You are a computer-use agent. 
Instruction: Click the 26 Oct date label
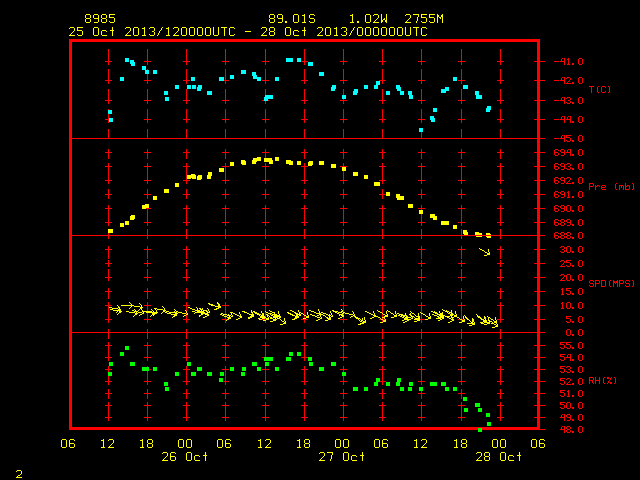click(x=184, y=456)
